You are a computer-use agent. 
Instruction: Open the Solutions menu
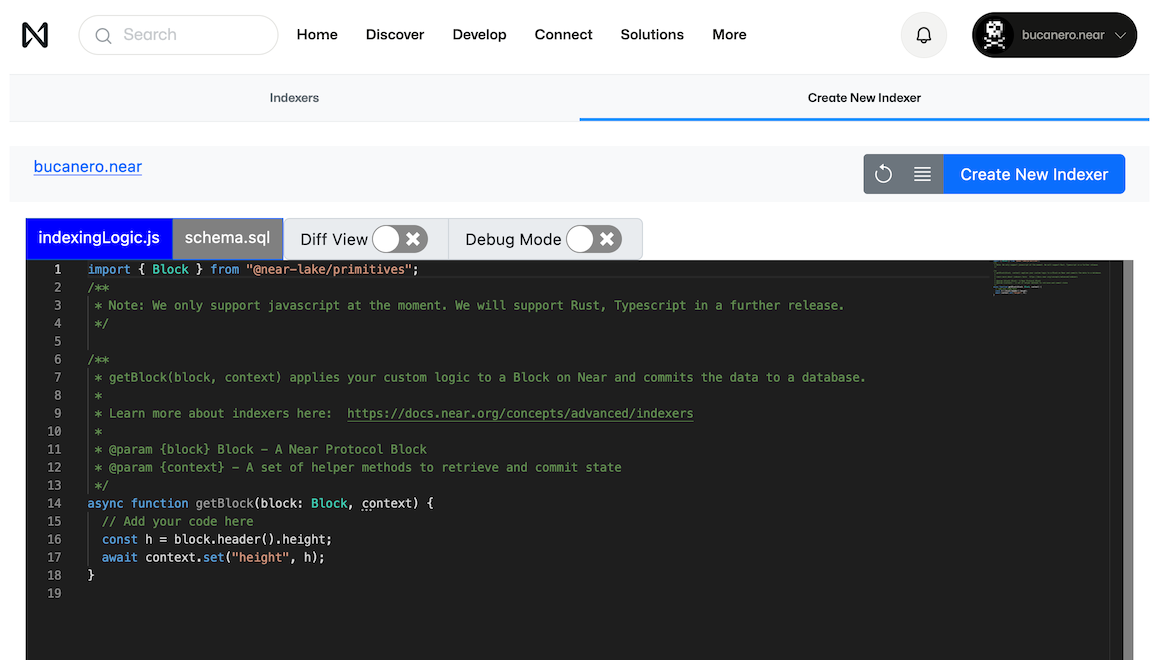652,35
